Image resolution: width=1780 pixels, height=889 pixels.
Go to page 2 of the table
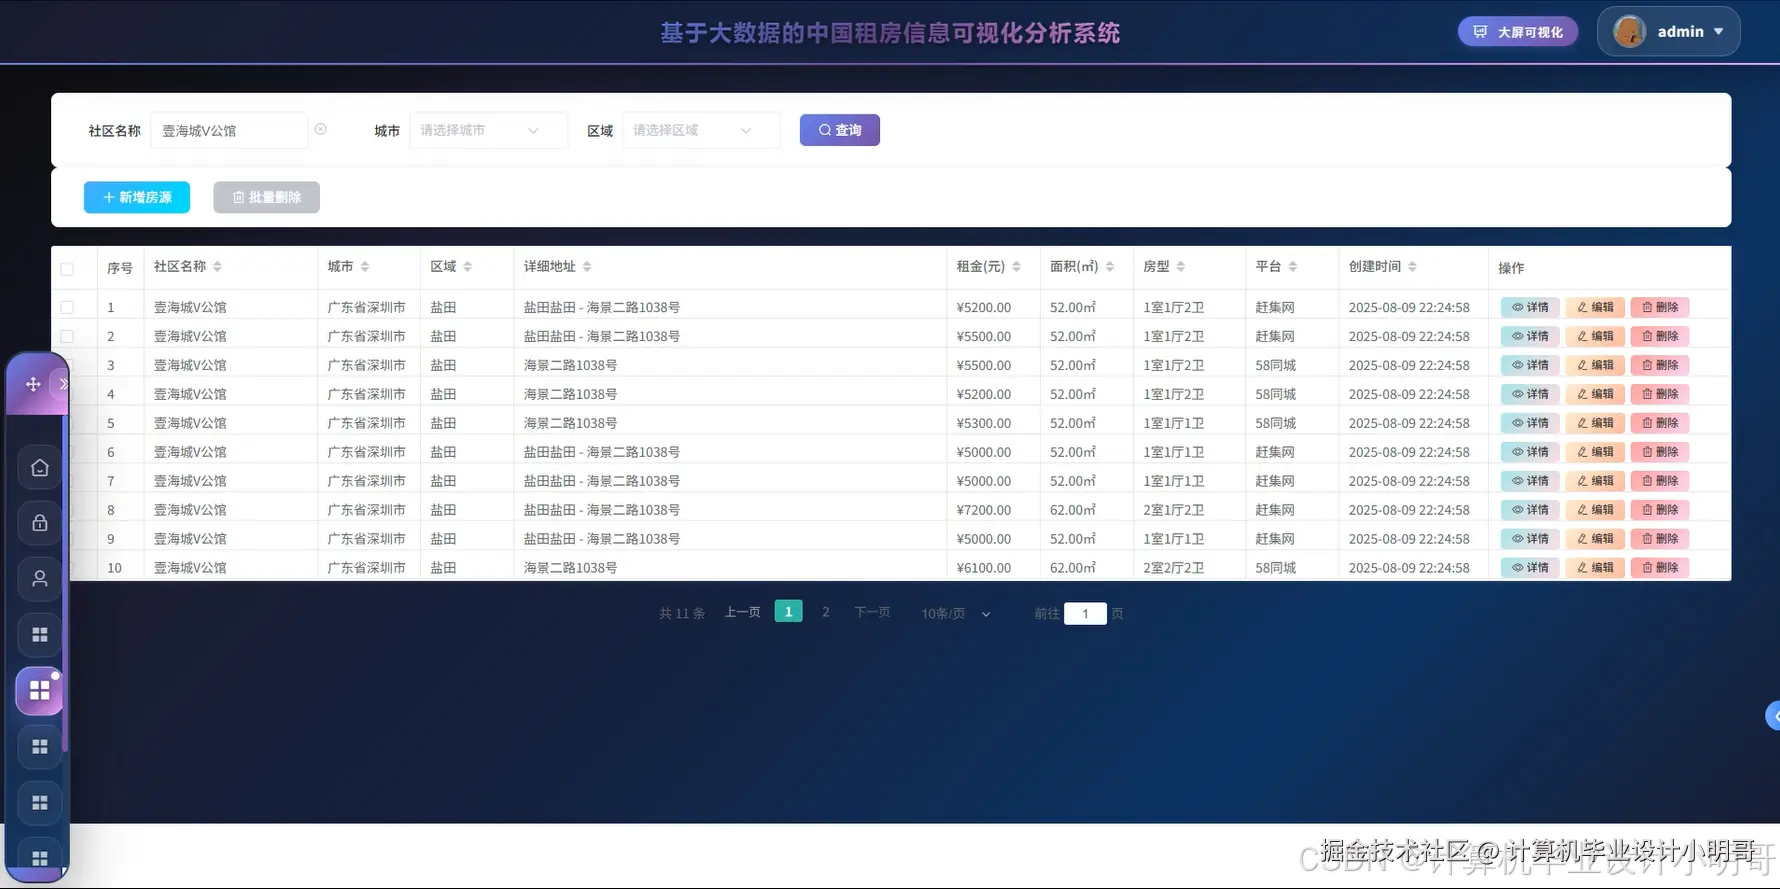pyautogui.click(x=826, y=612)
